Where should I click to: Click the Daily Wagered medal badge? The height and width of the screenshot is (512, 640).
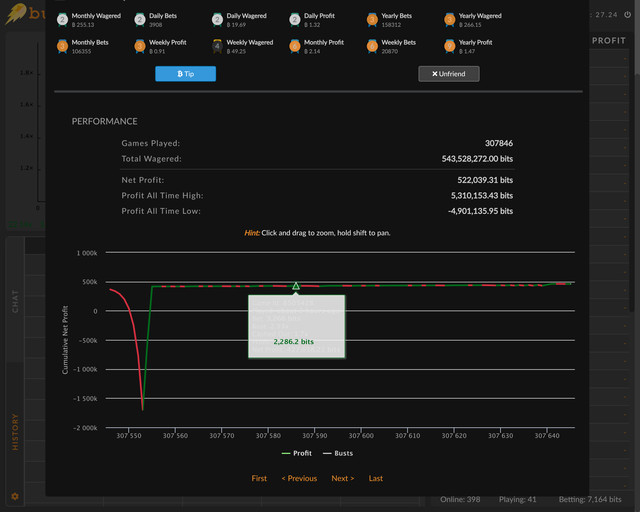coord(217,19)
